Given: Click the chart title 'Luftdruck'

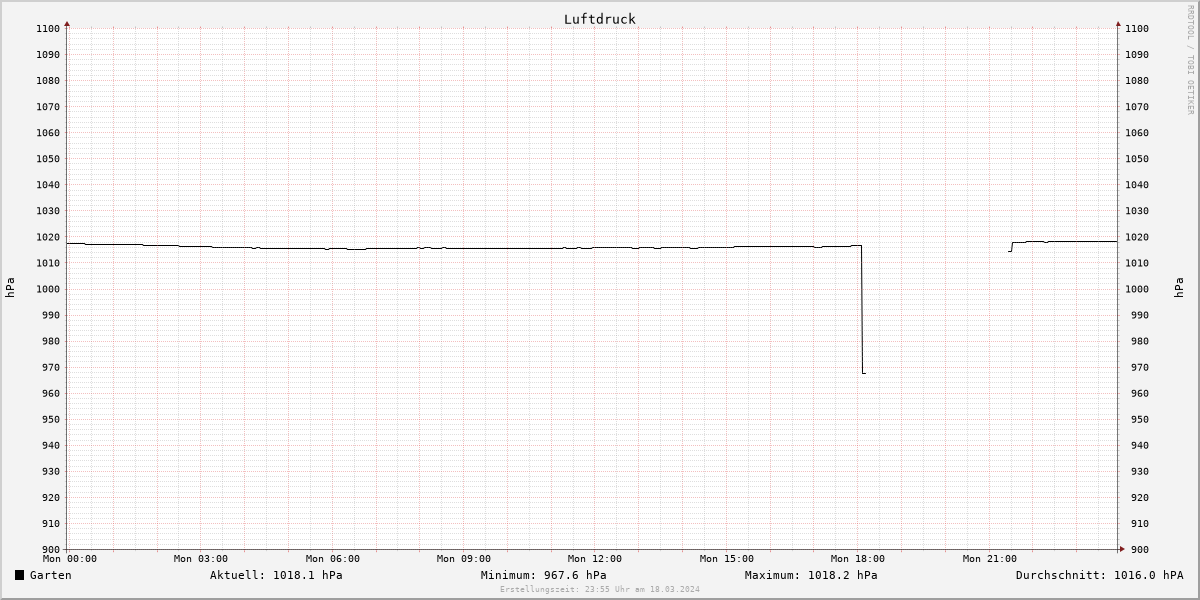Looking at the screenshot, I should point(599,19).
